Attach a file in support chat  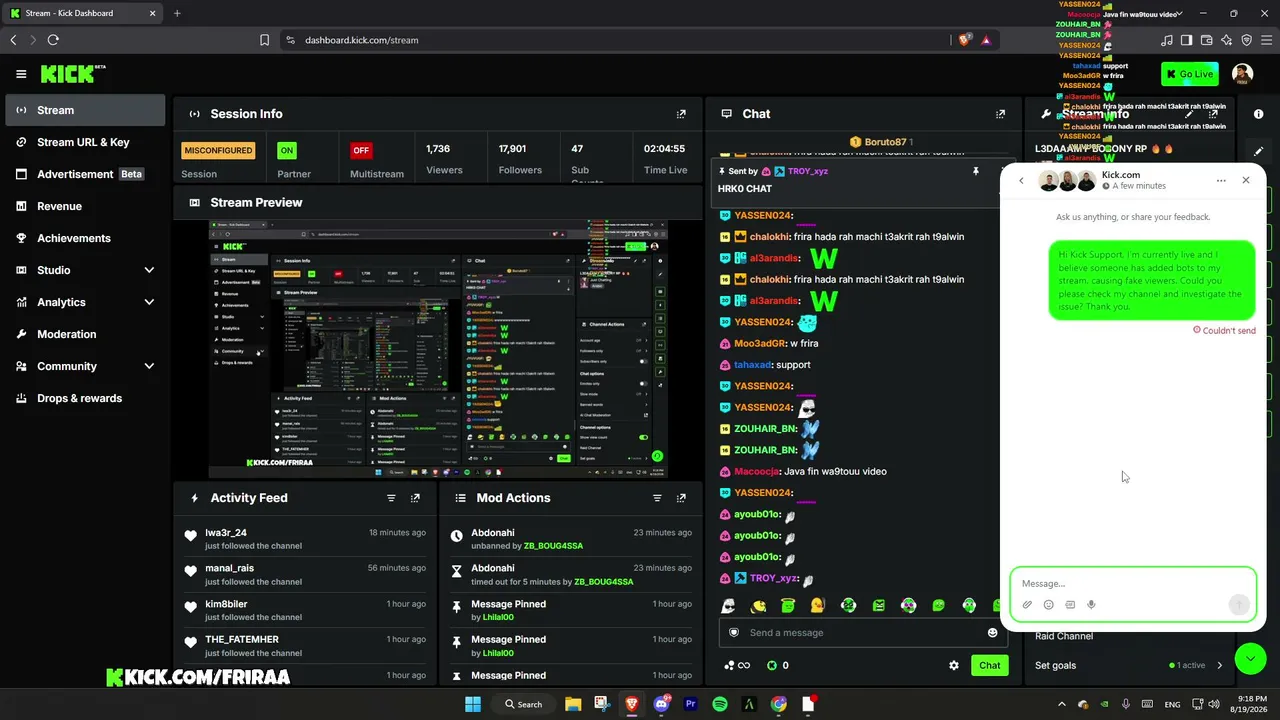point(1027,604)
